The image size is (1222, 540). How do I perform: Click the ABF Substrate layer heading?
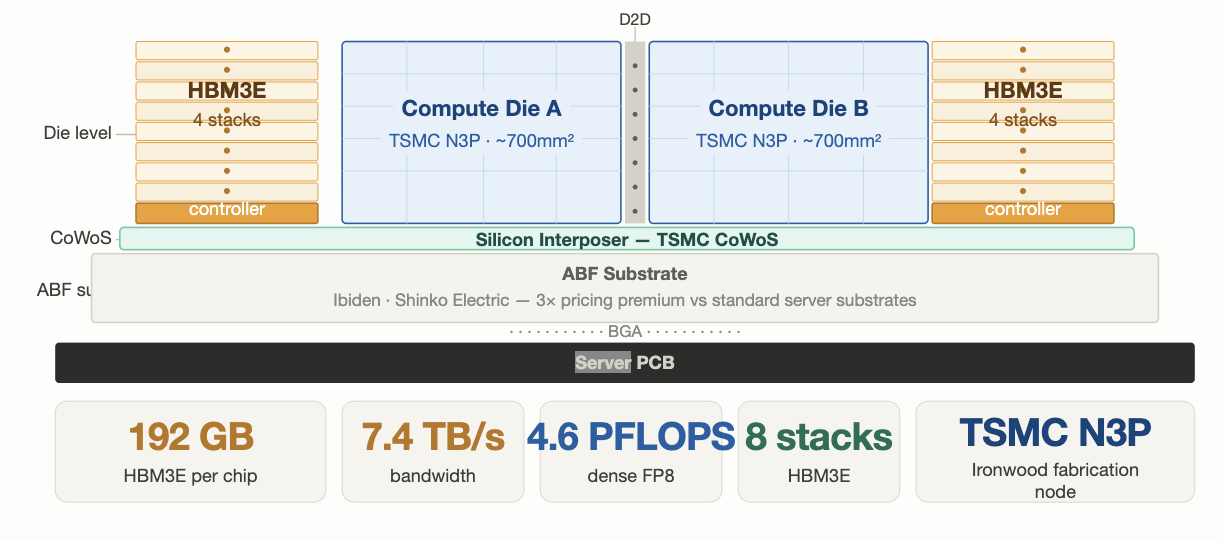click(625, 273)
